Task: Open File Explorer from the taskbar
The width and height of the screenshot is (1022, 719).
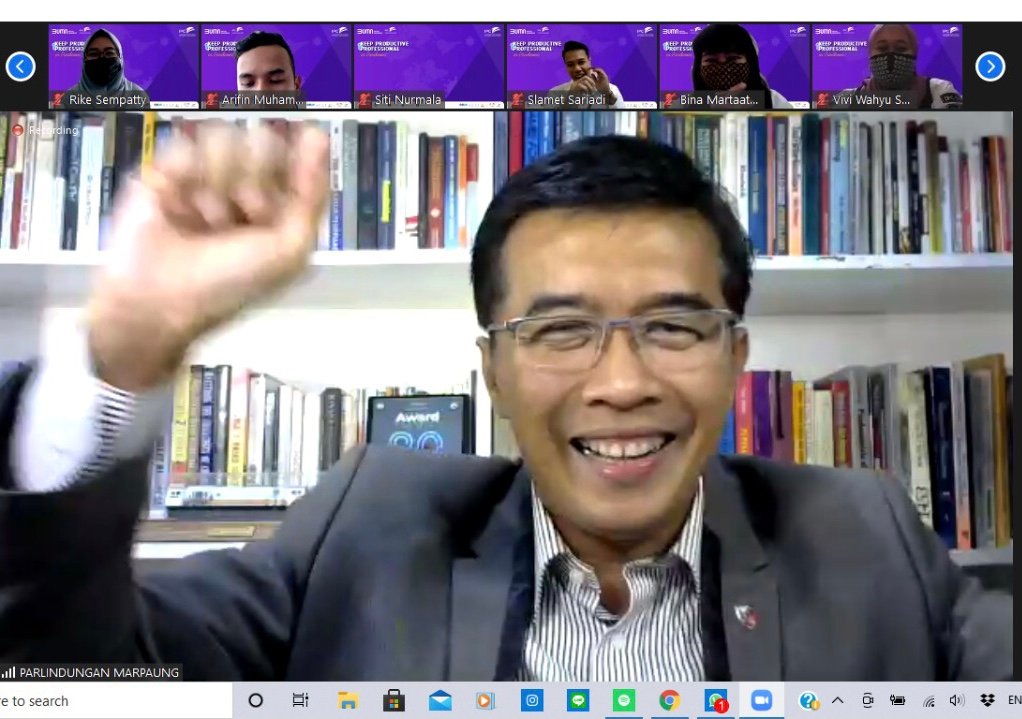Action: [348, 701]
